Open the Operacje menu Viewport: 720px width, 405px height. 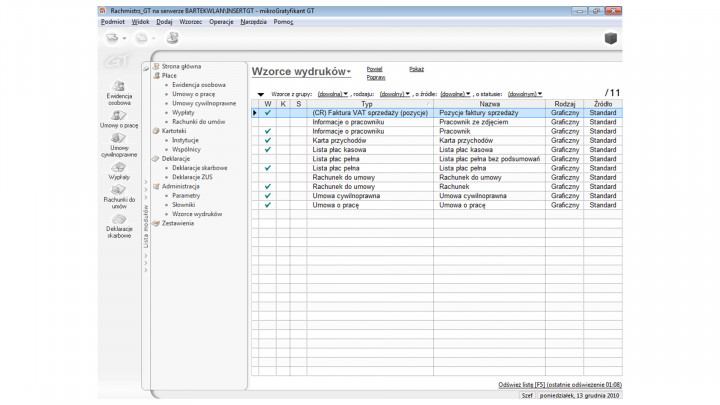(221, 21)
